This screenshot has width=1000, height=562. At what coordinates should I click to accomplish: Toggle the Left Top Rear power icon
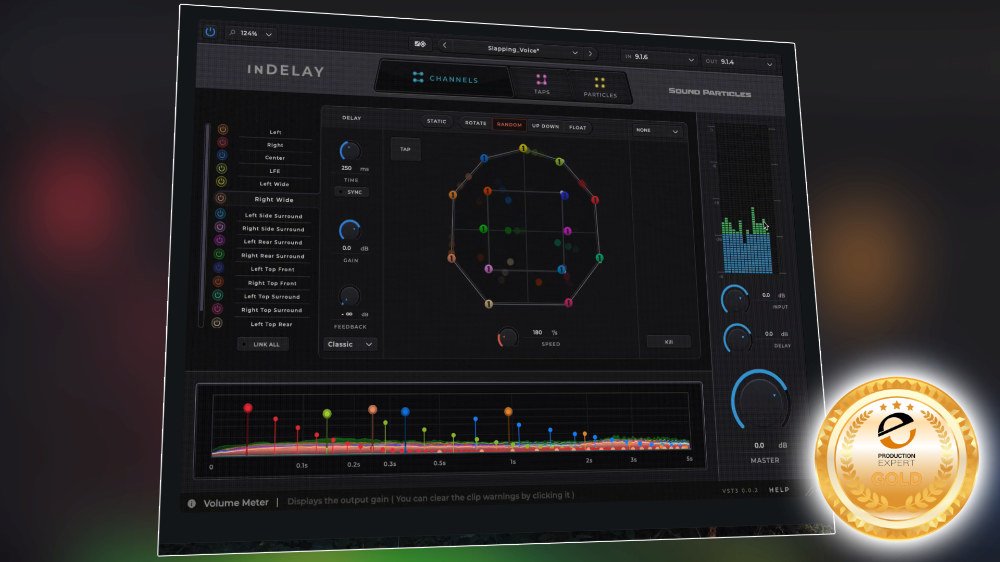217,323
